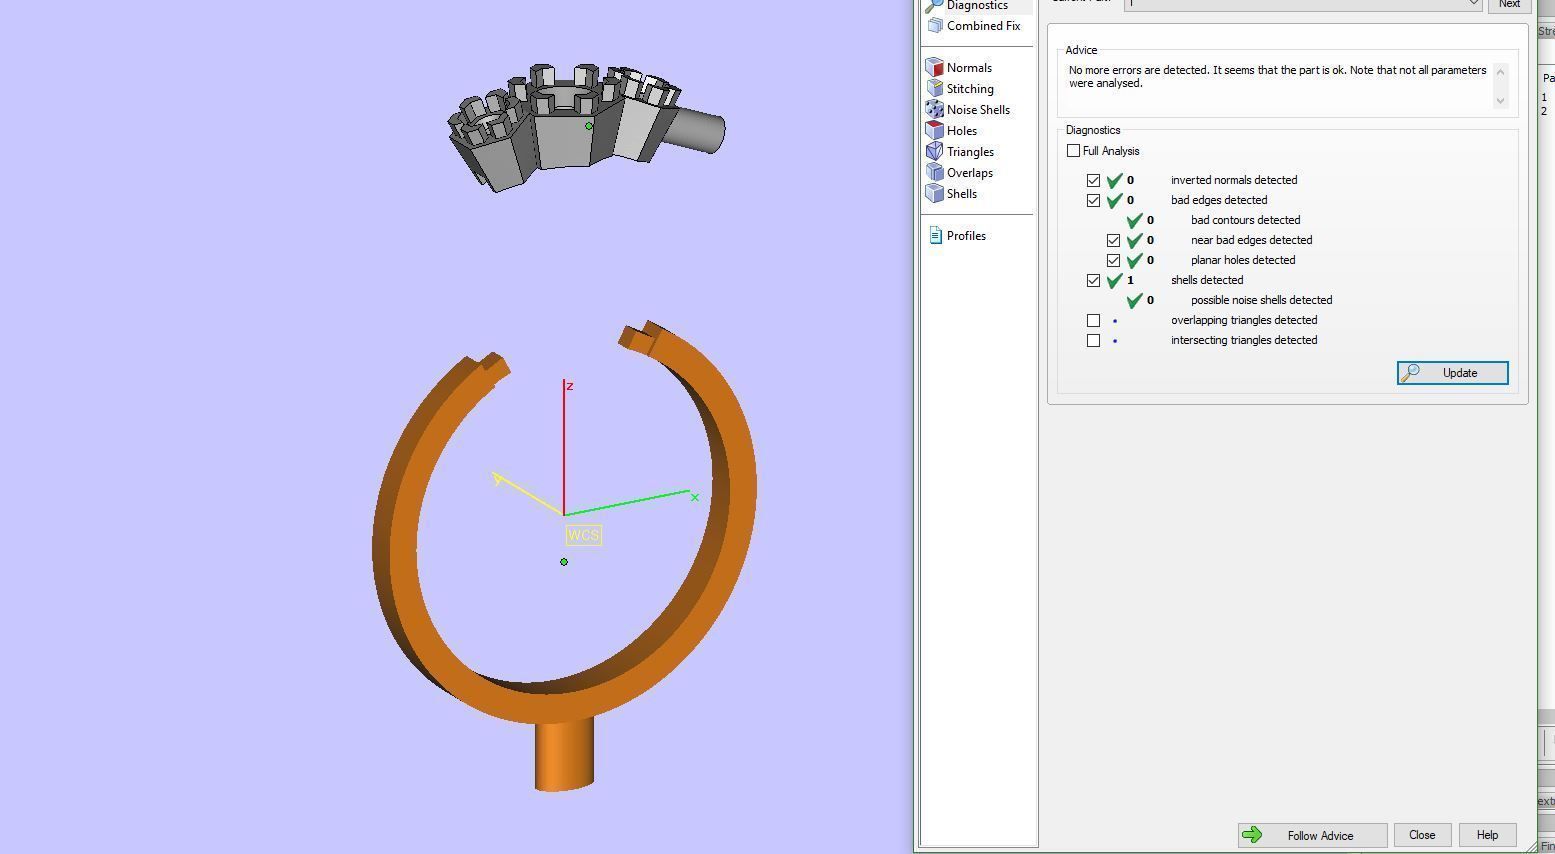Open the Combined Fix page
Viewport: 1555px width, 854px height.
point(973,26)
